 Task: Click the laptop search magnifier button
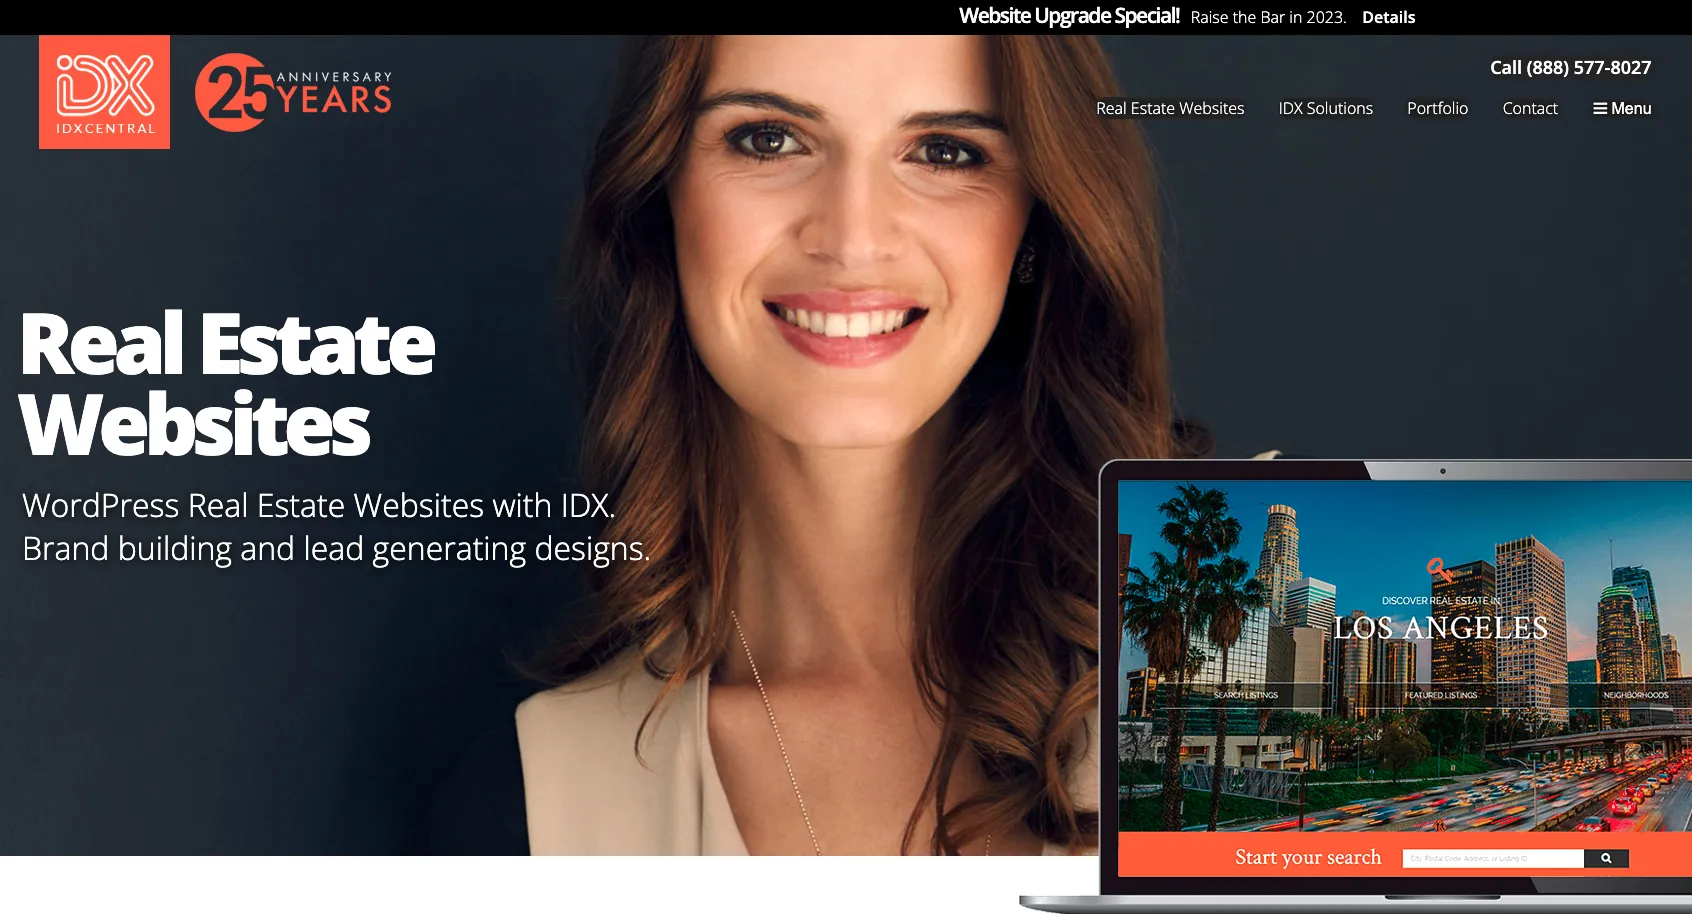(x=1606, y=858)
